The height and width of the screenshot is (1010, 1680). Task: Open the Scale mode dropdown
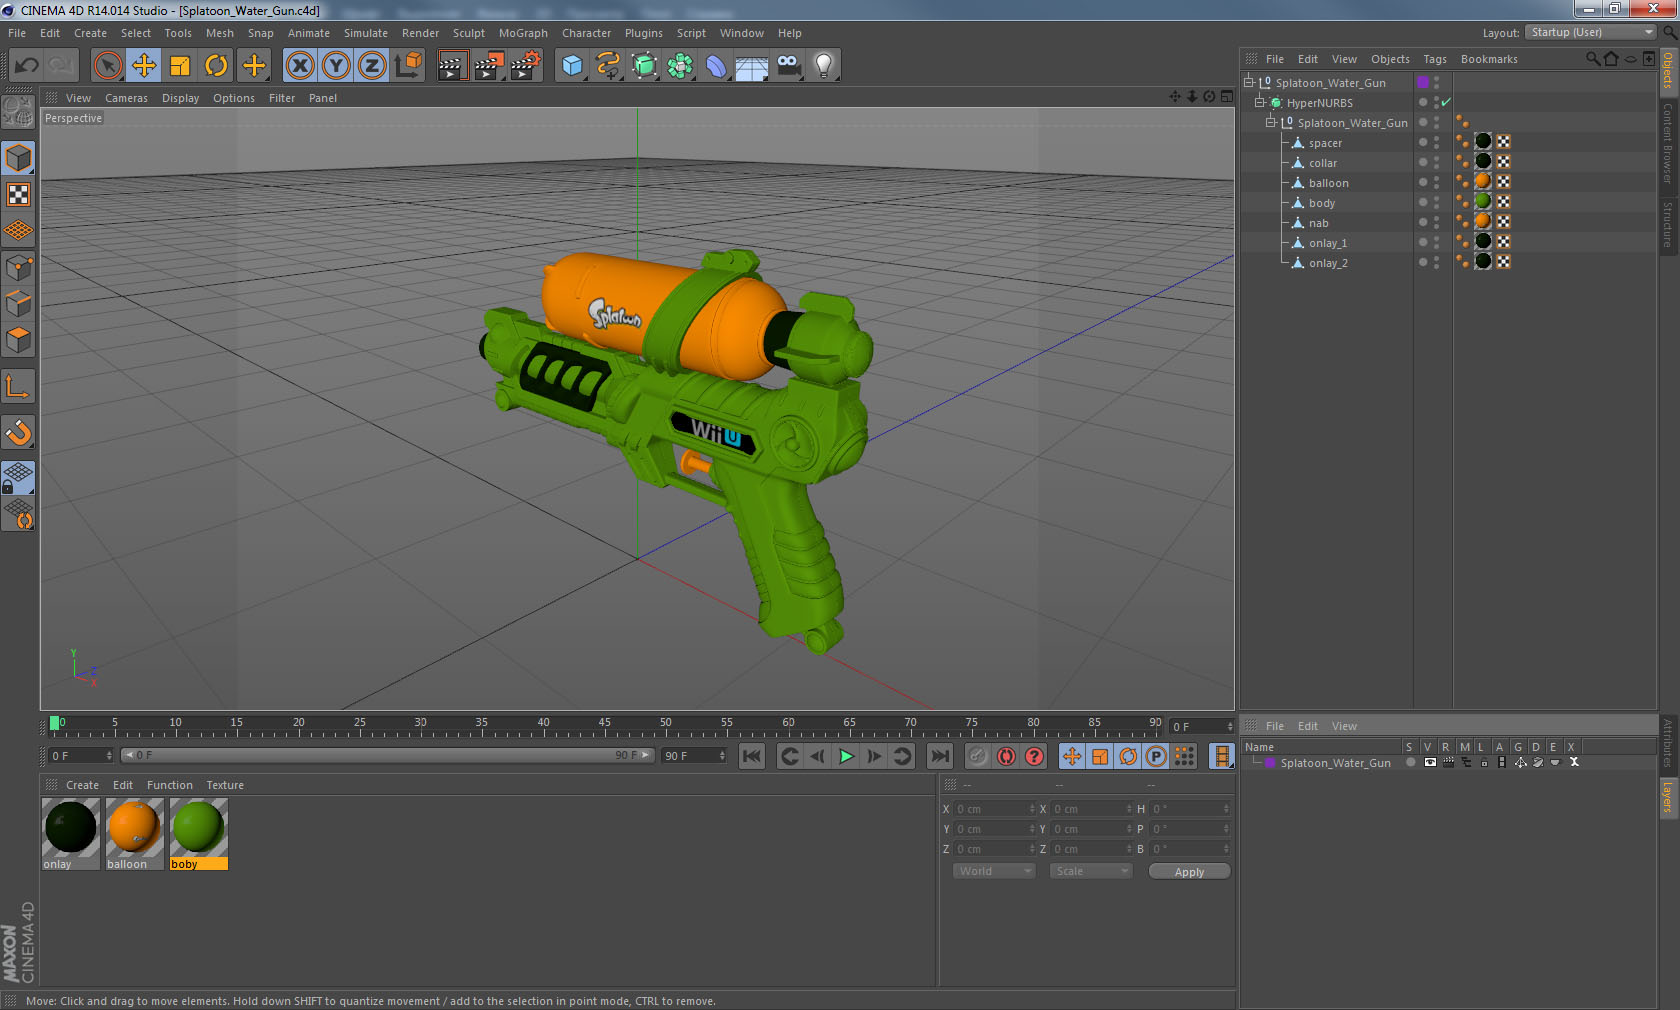1091,871
